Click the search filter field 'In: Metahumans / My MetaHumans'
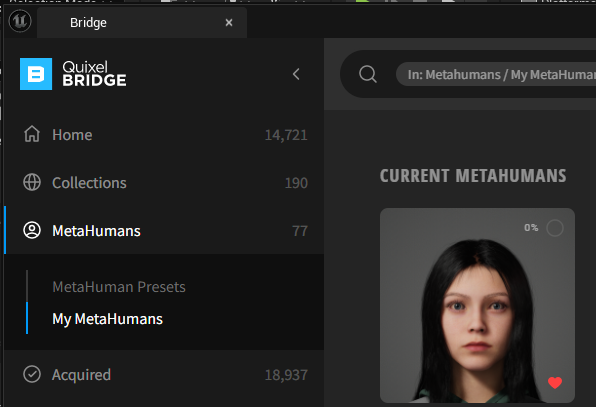 pyautogui.click(x=496, y=74)
